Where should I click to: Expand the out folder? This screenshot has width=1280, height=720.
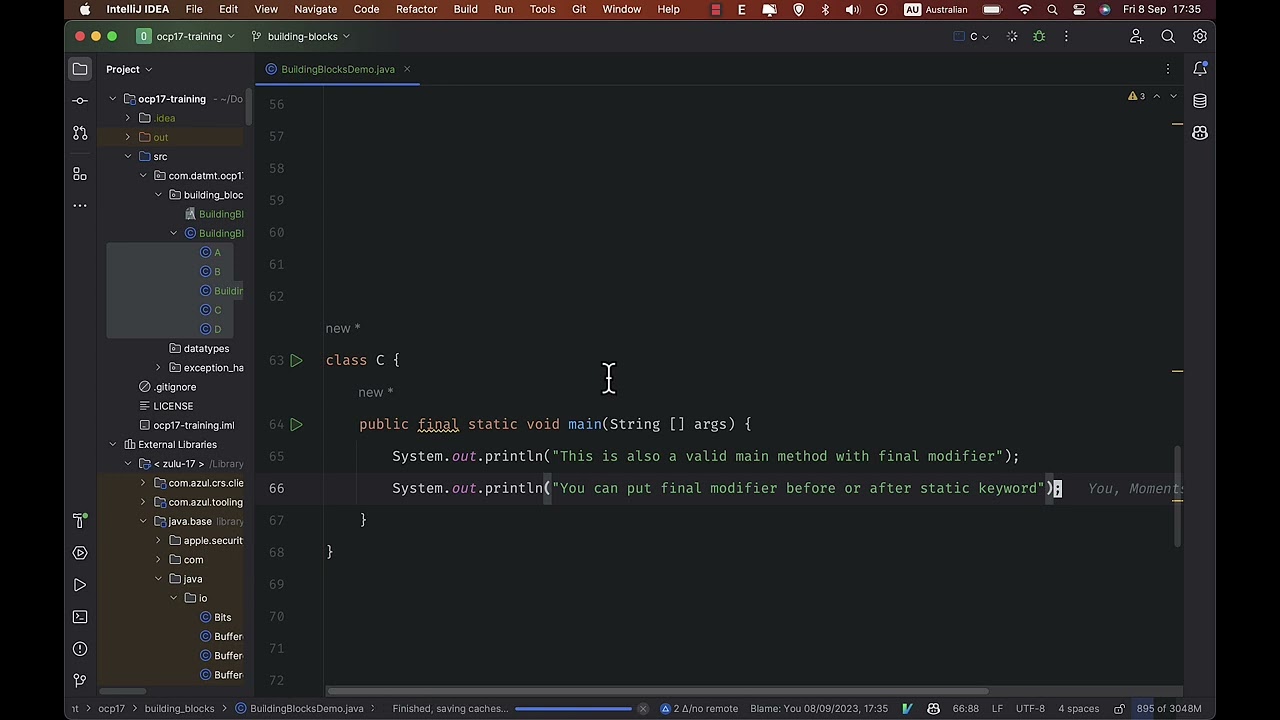pyautogui.click(x=128, y=137)
